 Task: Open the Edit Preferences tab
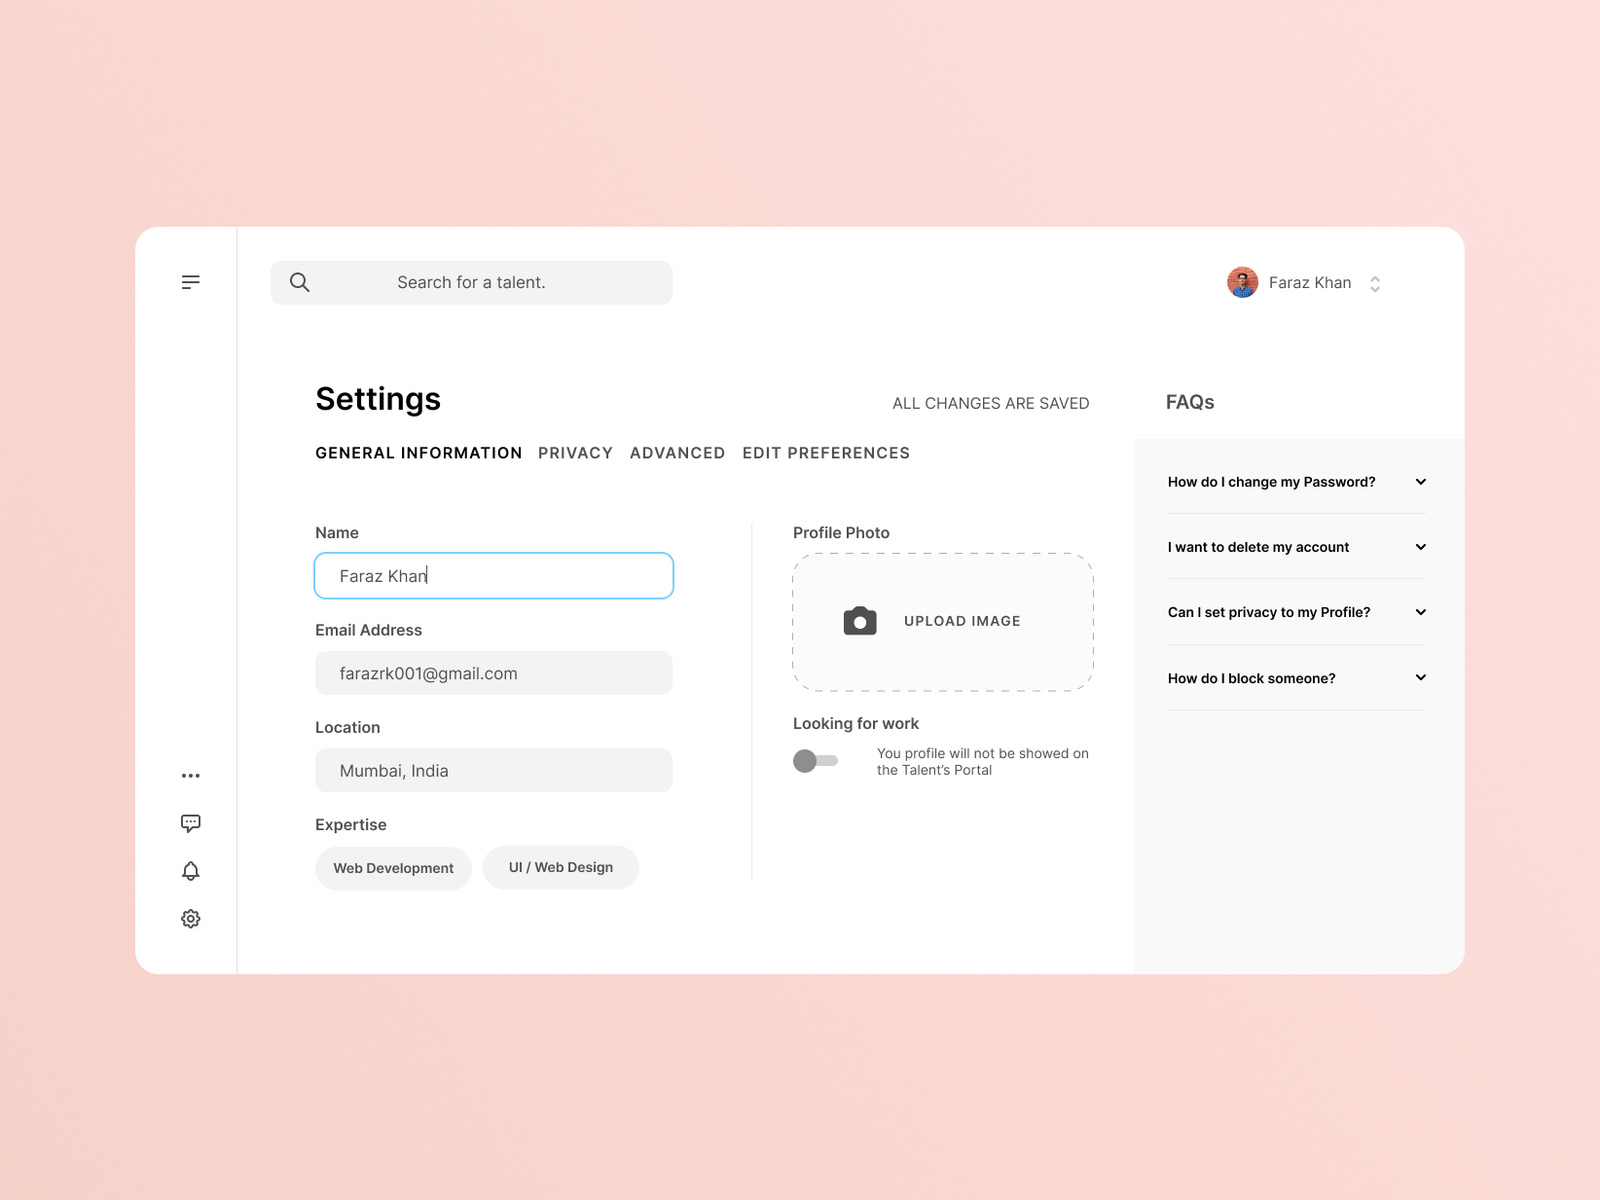[826, 452]
